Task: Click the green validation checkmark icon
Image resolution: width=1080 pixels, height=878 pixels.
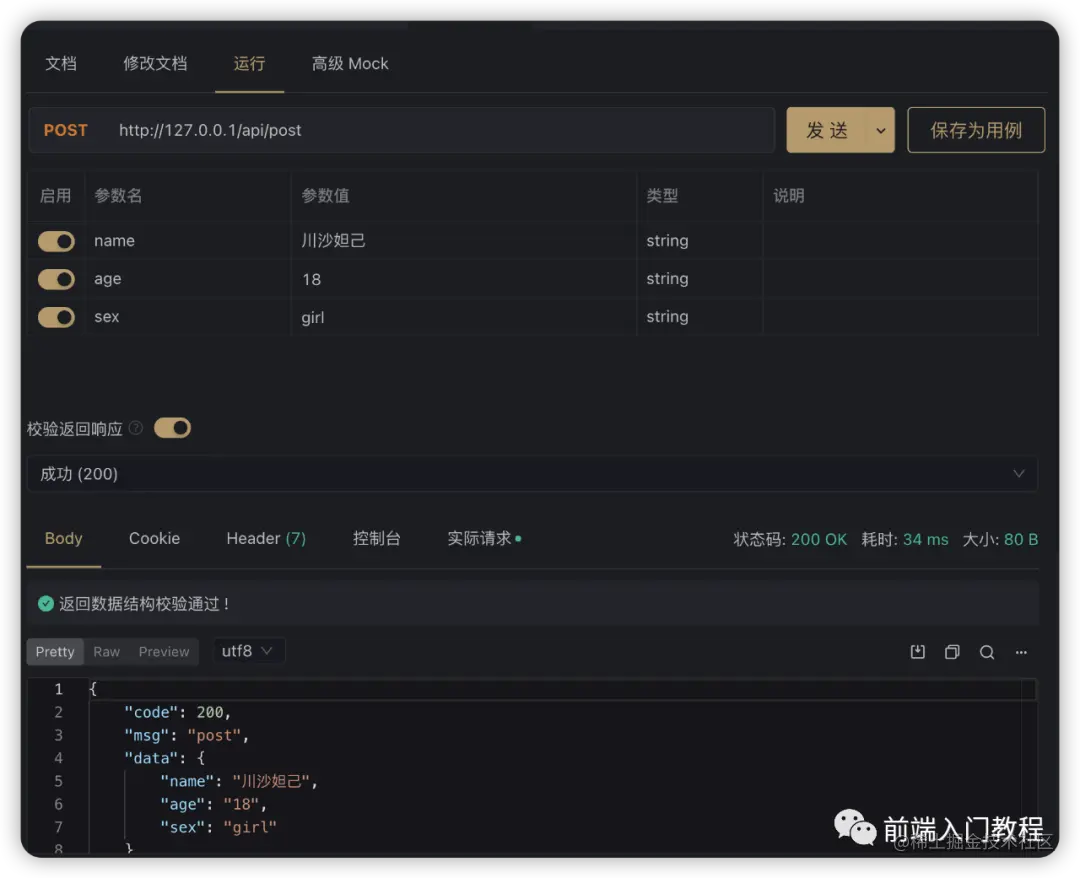Action: tap(46, 604)
